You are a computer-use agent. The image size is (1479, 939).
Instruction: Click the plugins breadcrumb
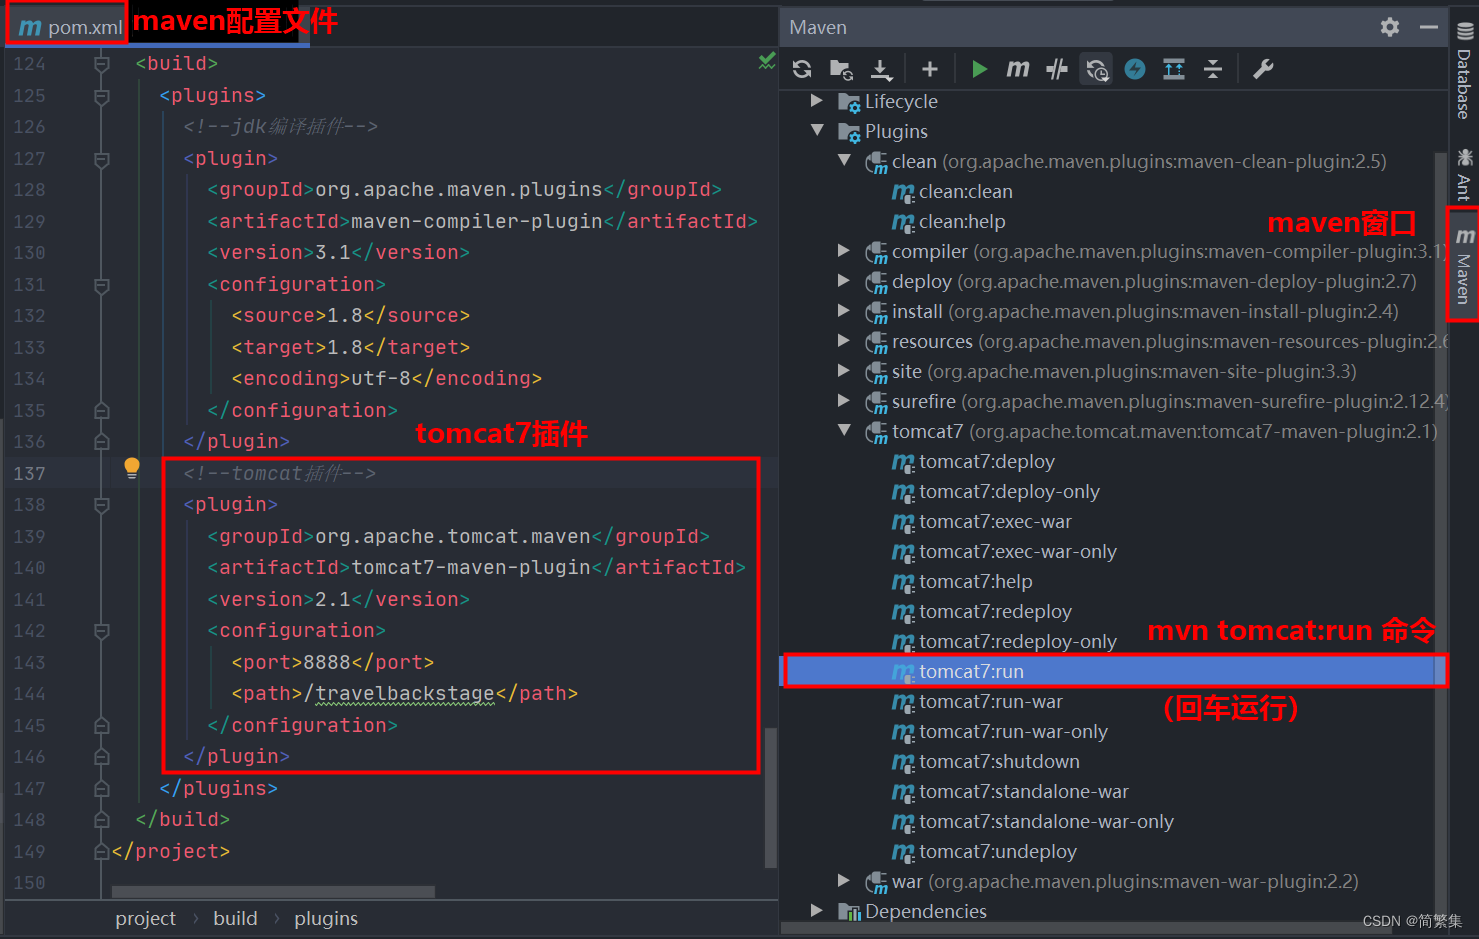point(326,918)
